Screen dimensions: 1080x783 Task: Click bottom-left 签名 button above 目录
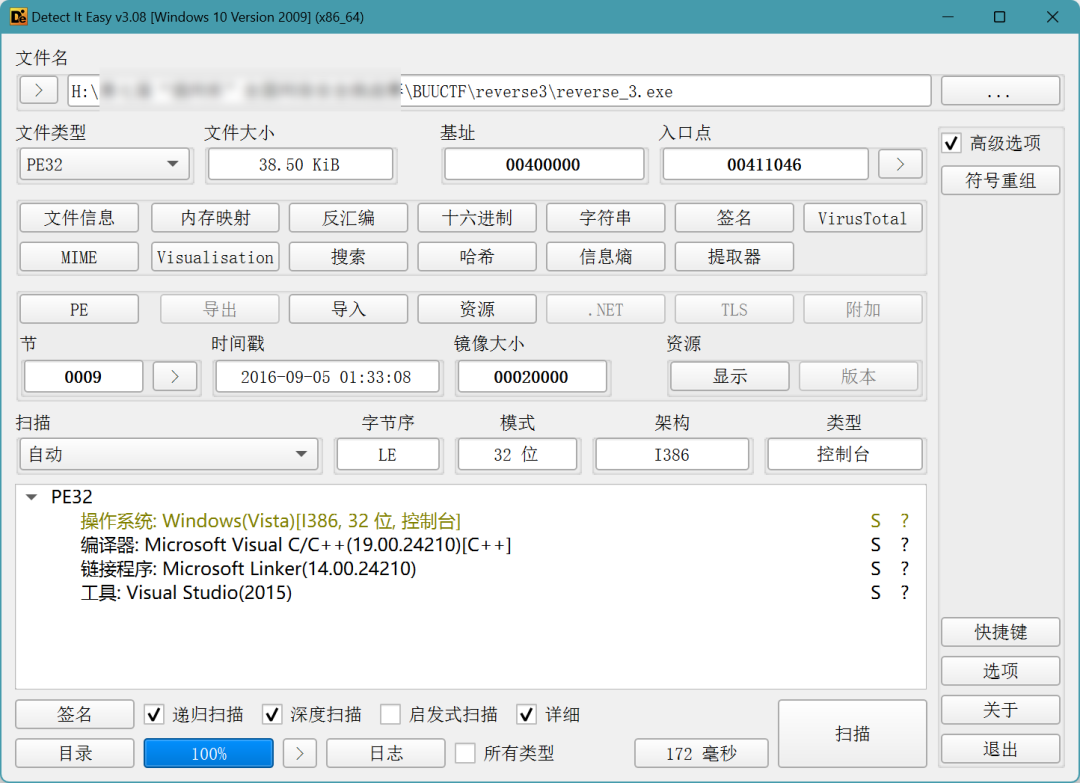point(74,714)
